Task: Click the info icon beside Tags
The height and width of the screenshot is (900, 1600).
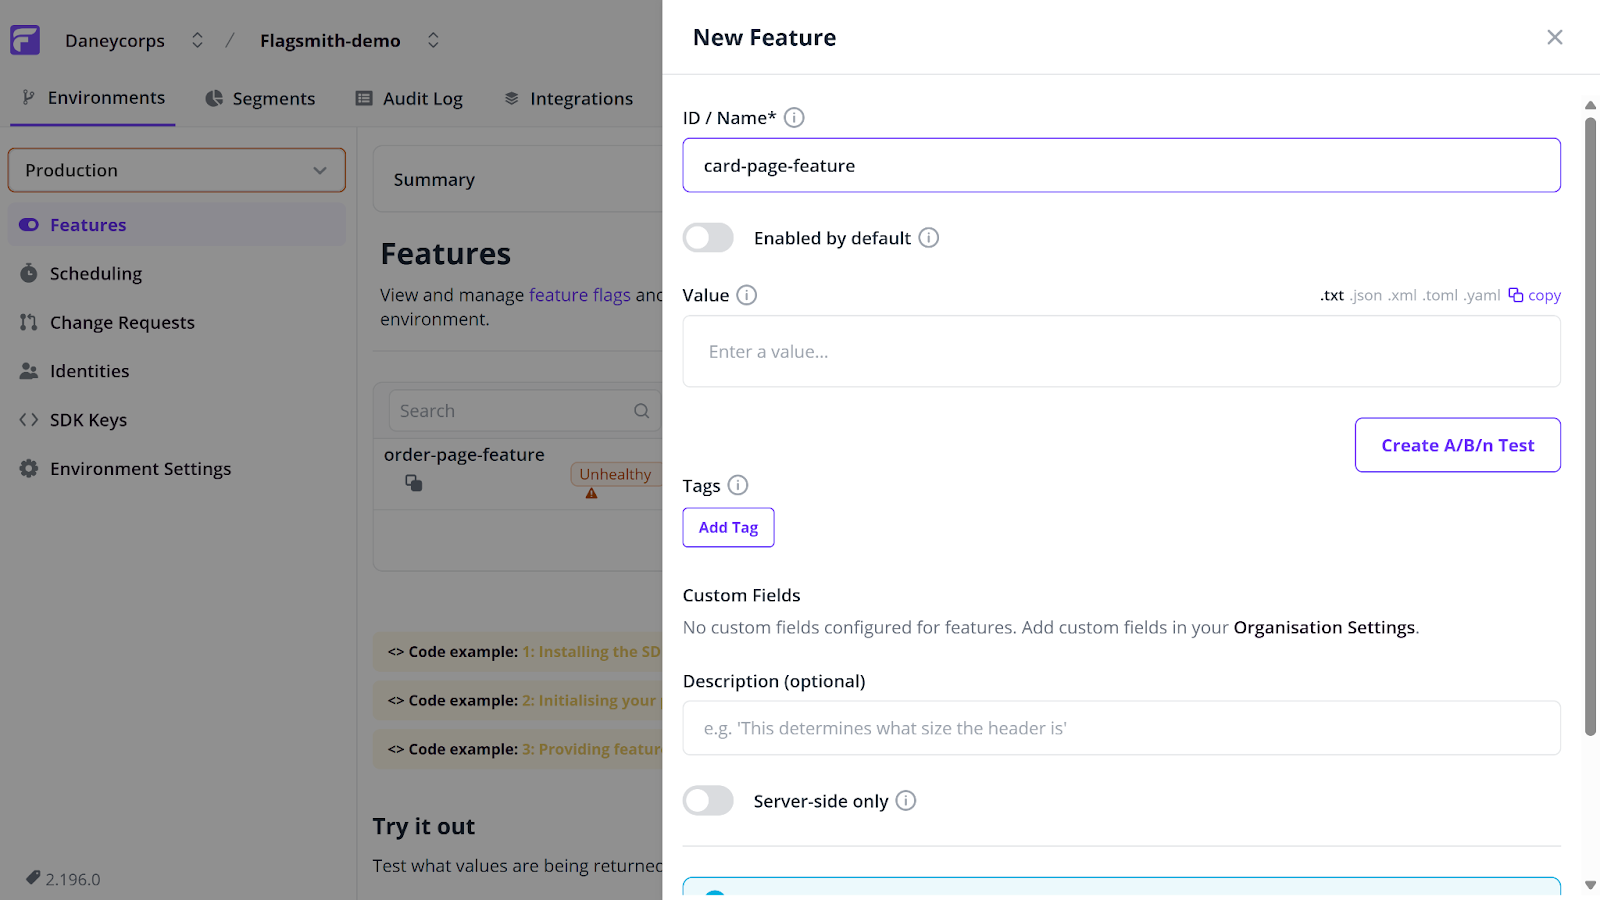Action: tap(738, 485)
